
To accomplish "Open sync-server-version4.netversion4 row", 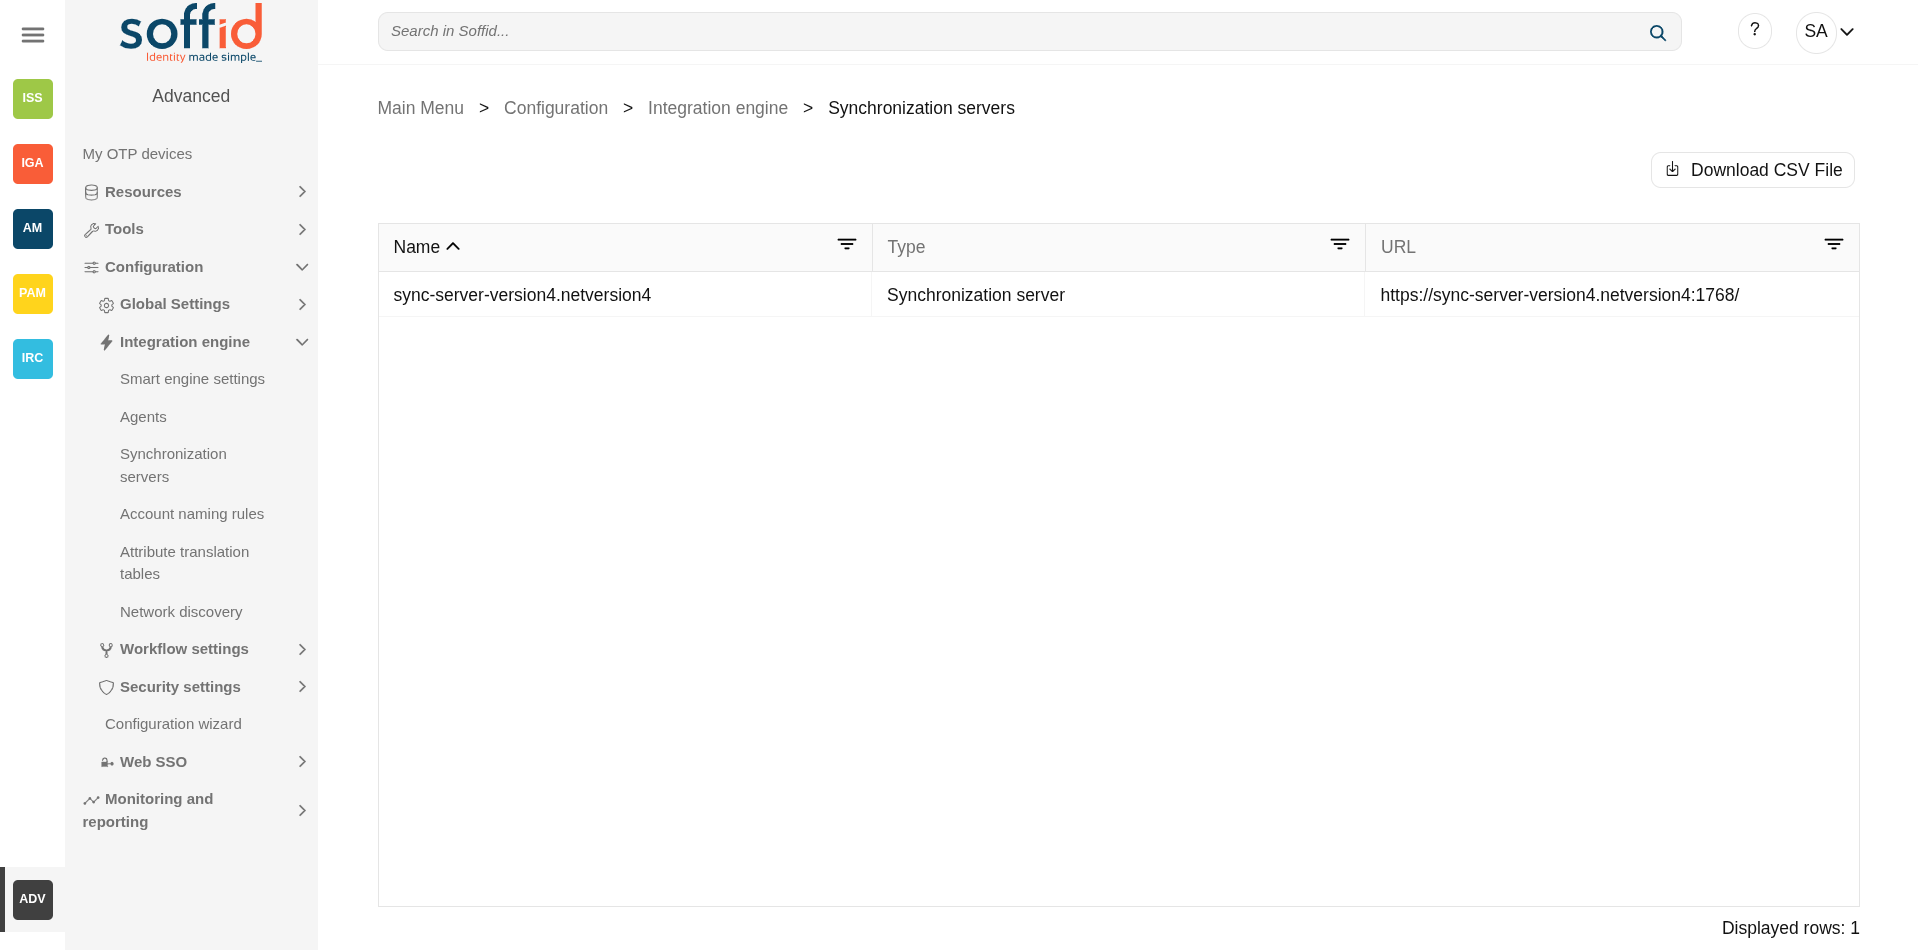I will coord(1118,295).
